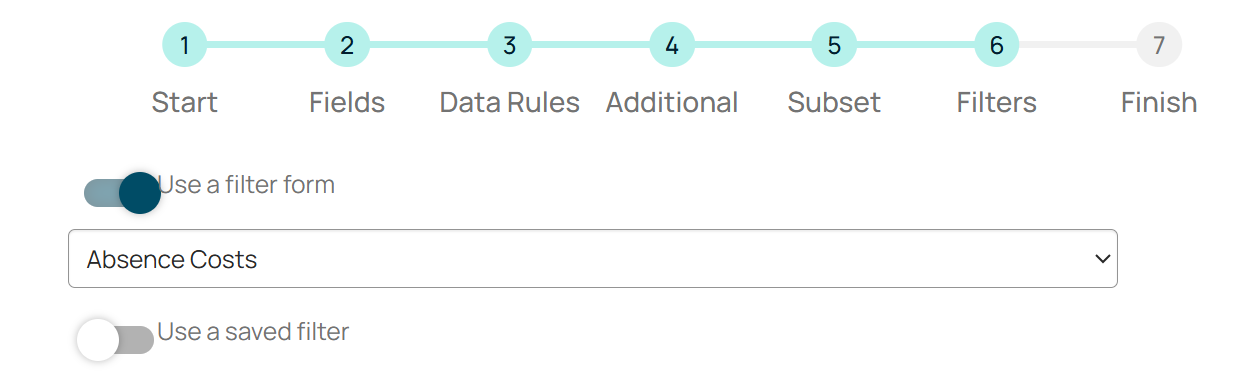Viewport: 1237px width, 387px height.
Task: Click the Use a filter form label
Action: click(x=246, y=185)
